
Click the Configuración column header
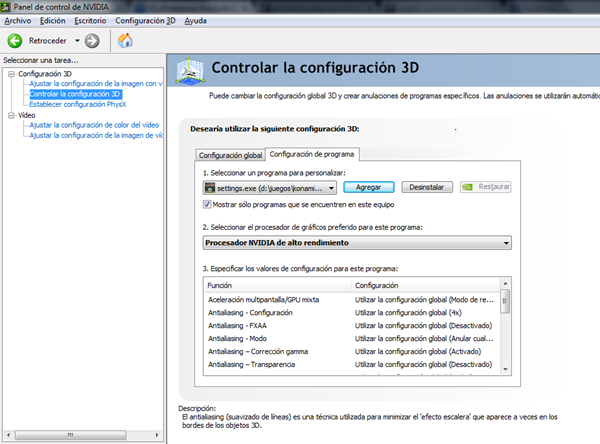point(426,286)
